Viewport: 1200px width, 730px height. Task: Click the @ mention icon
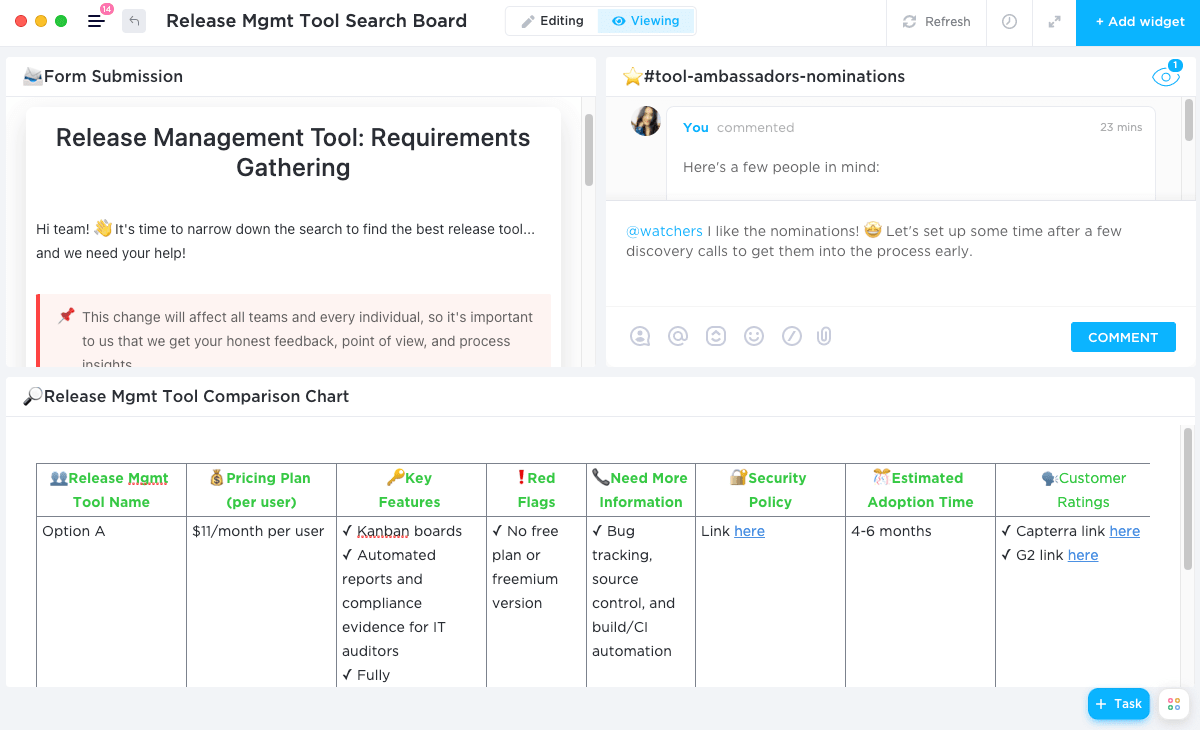[x=678, y=337]
